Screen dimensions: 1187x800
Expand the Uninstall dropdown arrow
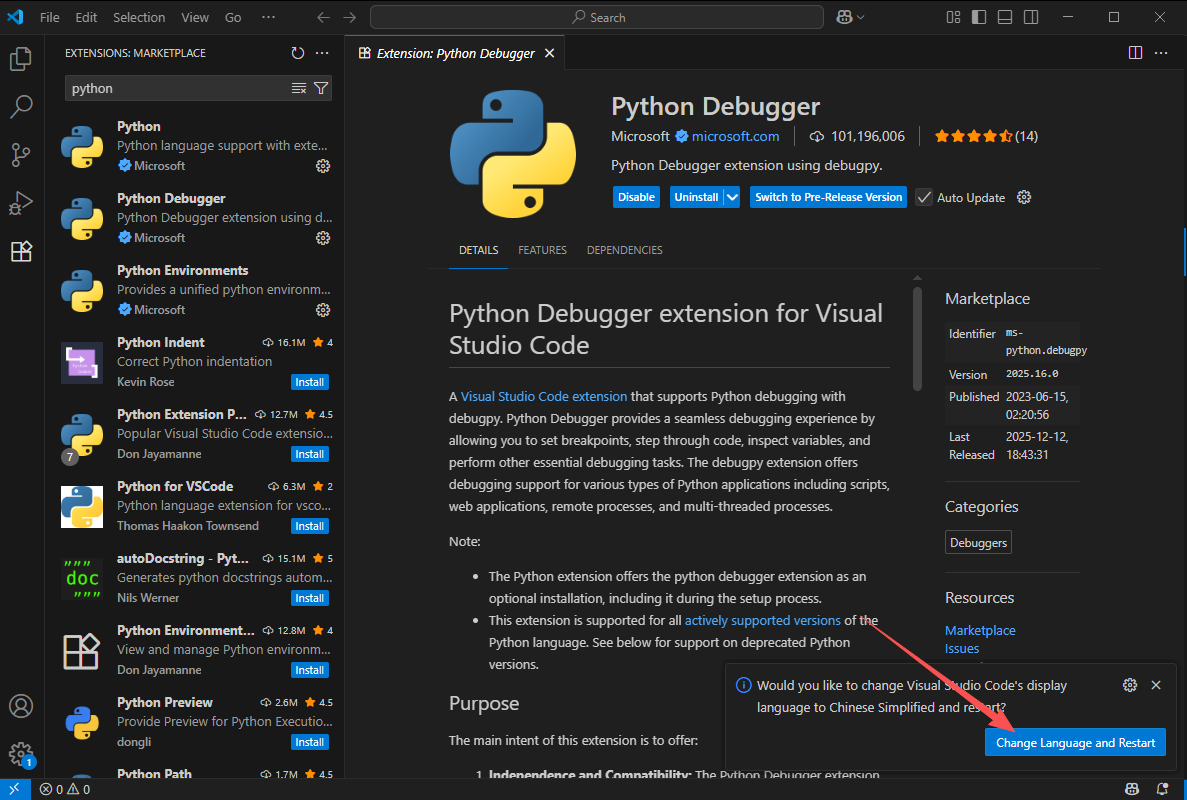point(732,197)
